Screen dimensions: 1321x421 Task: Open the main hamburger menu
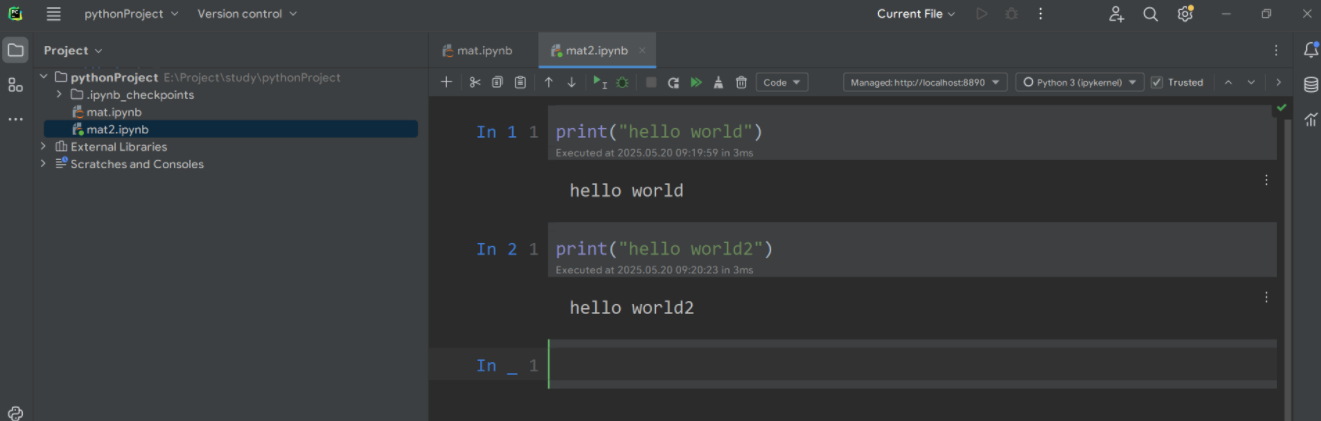53,14
